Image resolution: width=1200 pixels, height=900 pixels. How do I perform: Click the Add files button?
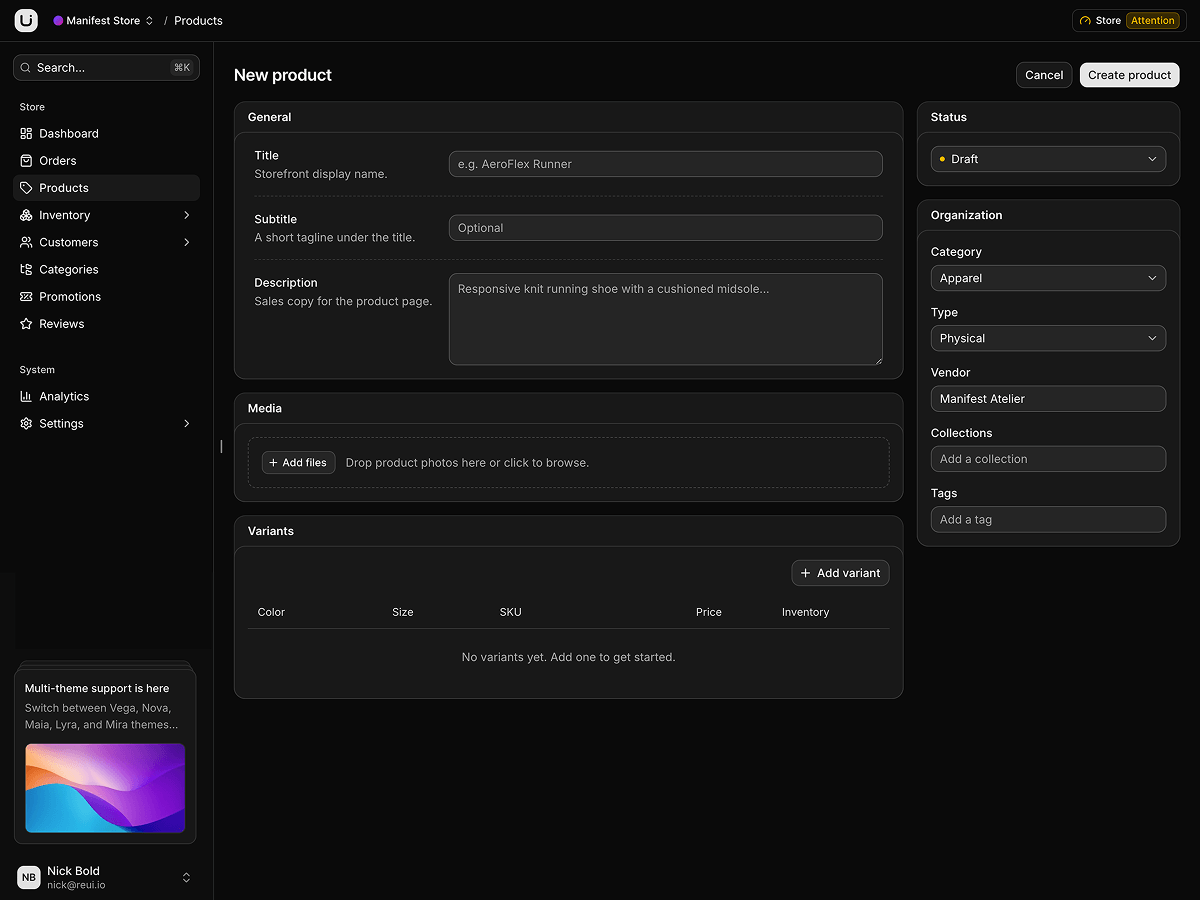[x=298, y=463]
